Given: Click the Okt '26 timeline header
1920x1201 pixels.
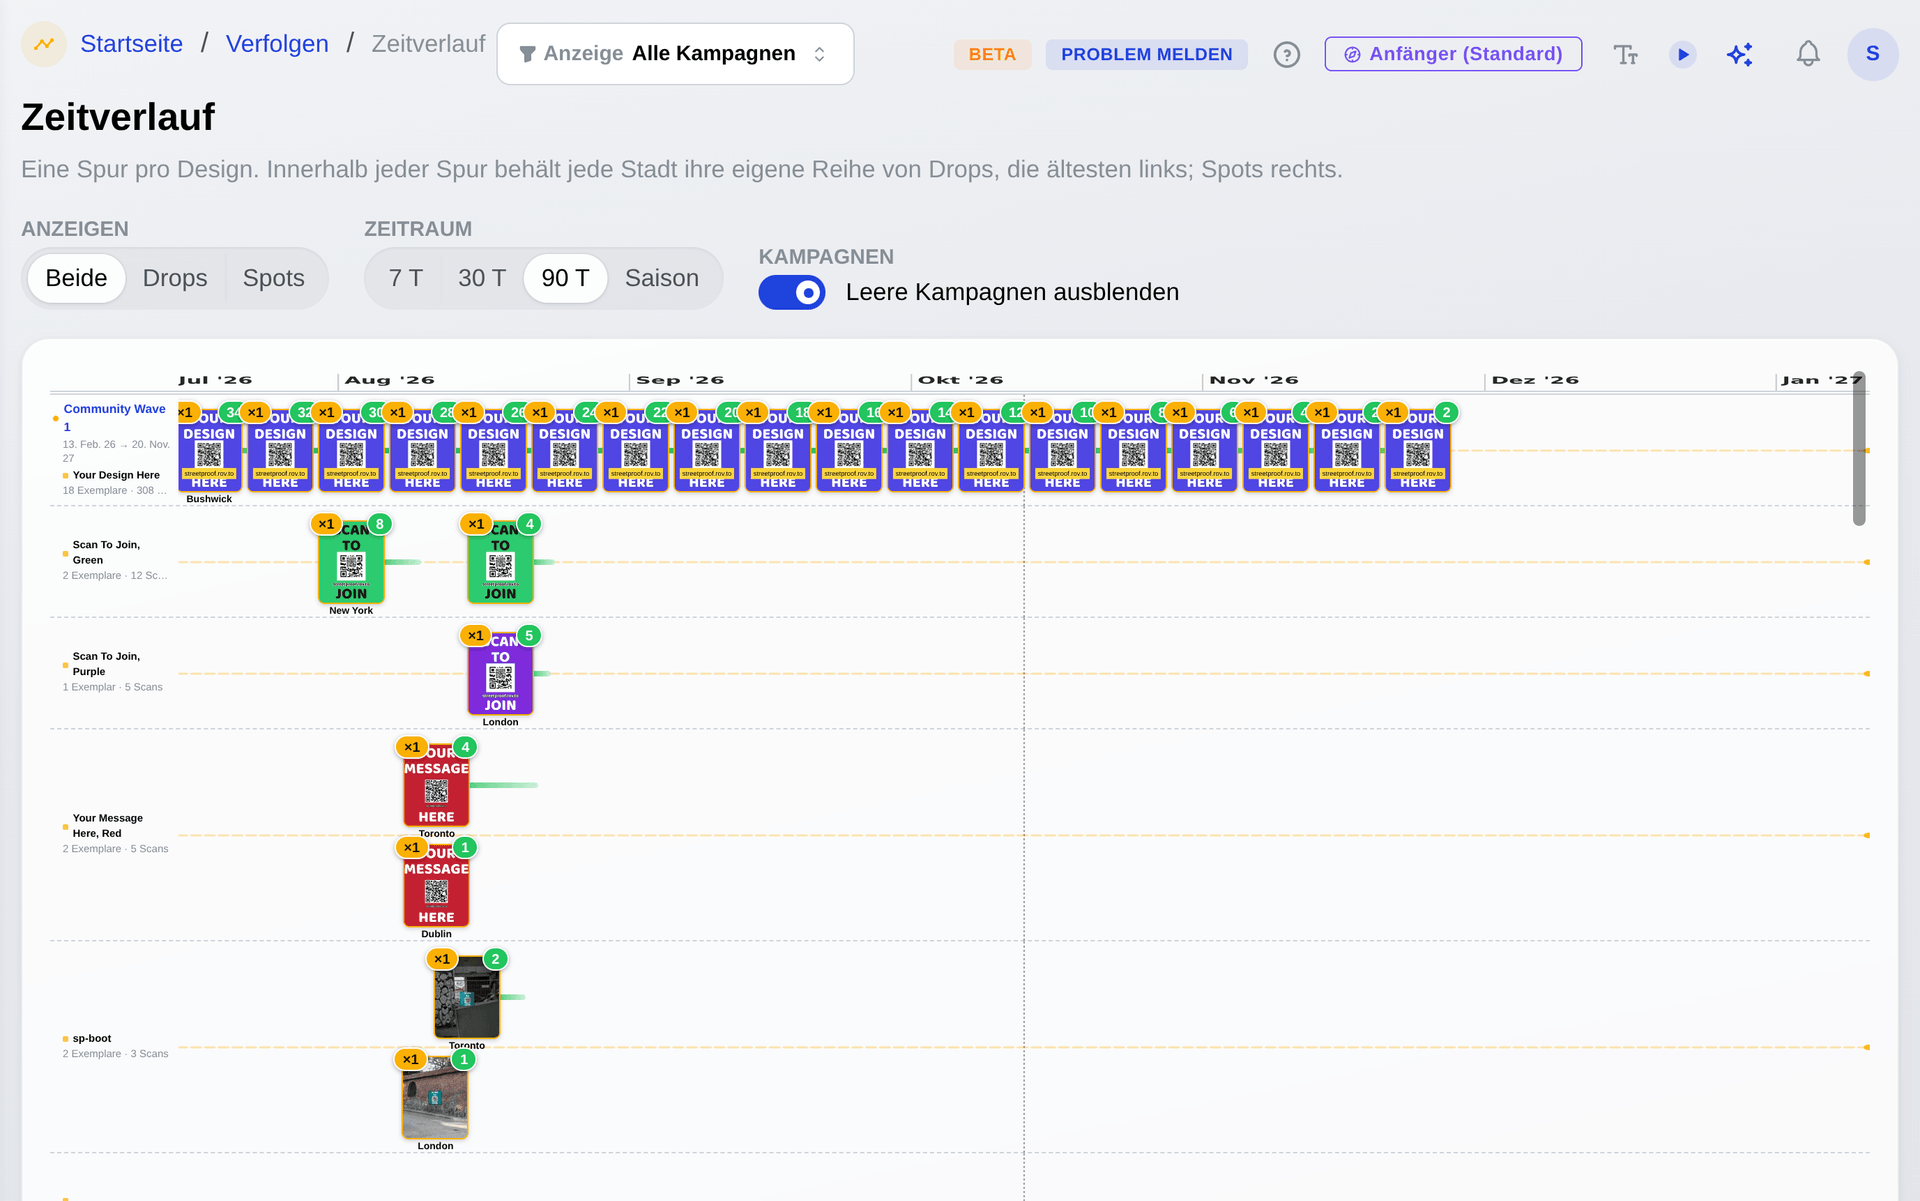Looking at the screenshot, I should 960,380.
